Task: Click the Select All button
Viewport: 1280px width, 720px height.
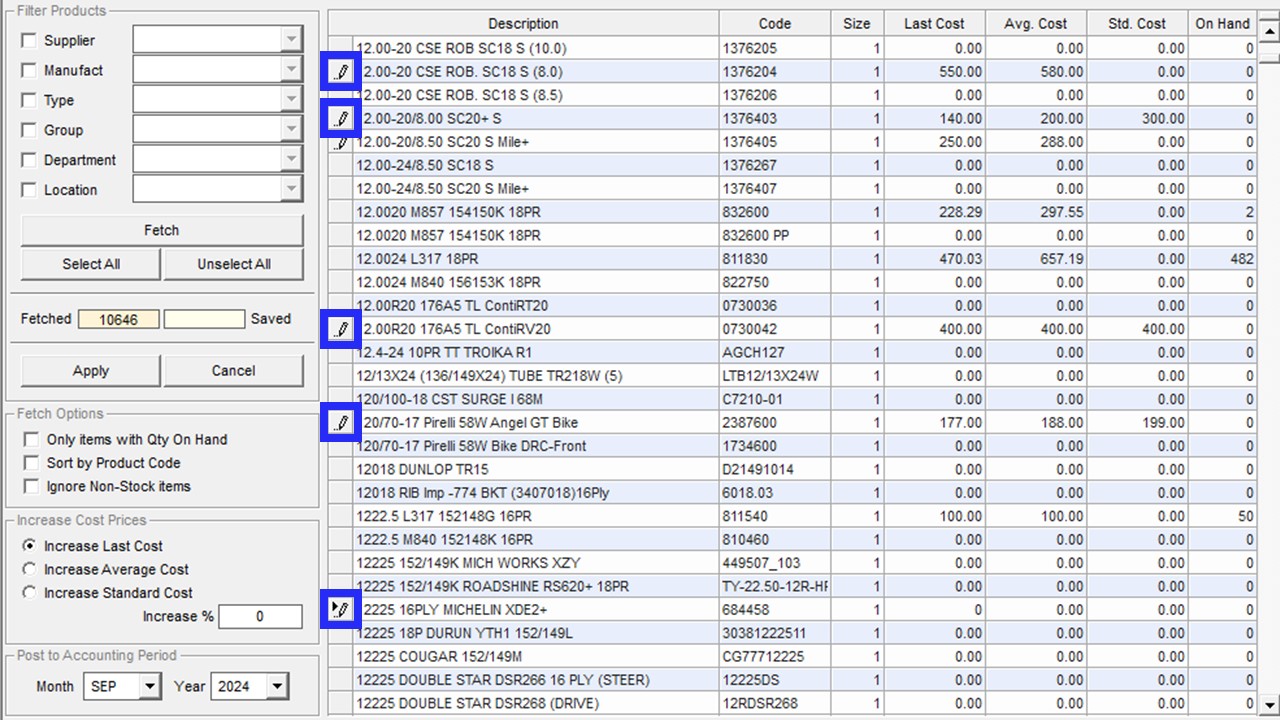Action: tap(91, 264)
